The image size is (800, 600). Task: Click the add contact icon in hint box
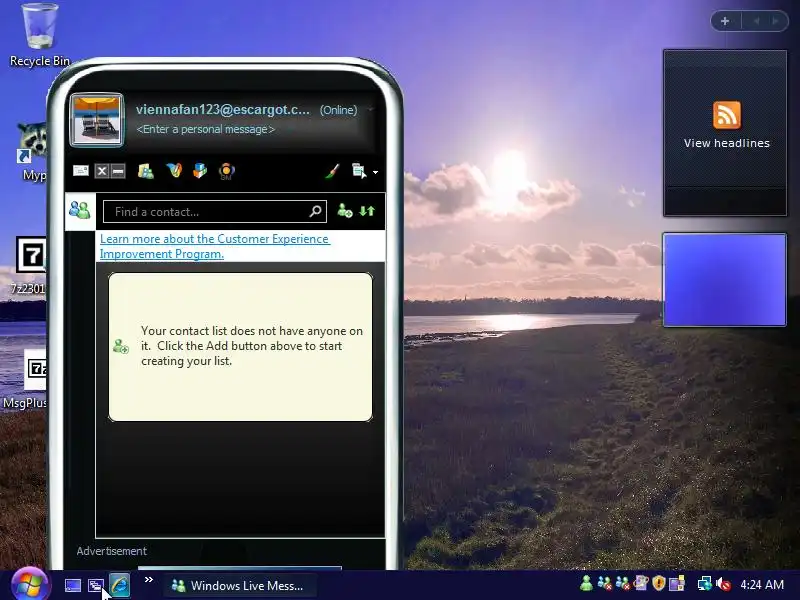click(x=121, y=346)
